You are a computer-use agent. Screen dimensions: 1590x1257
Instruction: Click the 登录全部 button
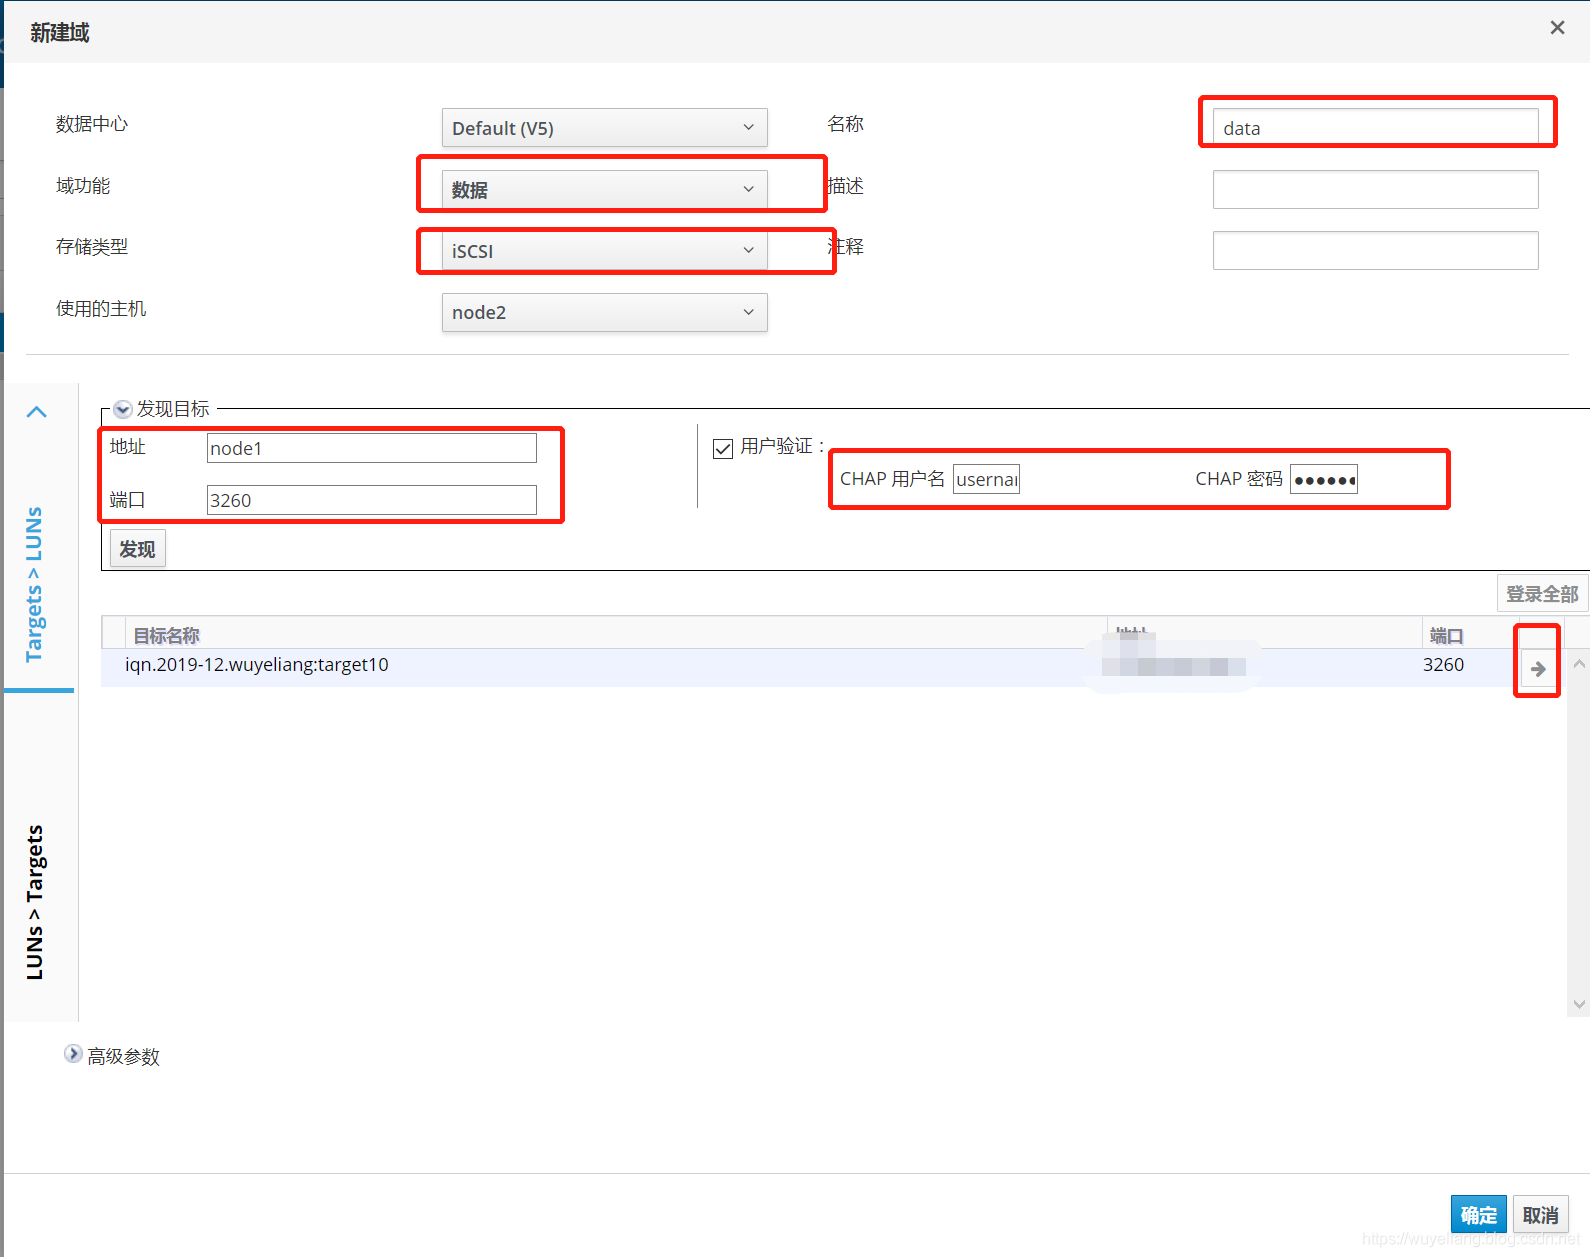(1542, 594)
